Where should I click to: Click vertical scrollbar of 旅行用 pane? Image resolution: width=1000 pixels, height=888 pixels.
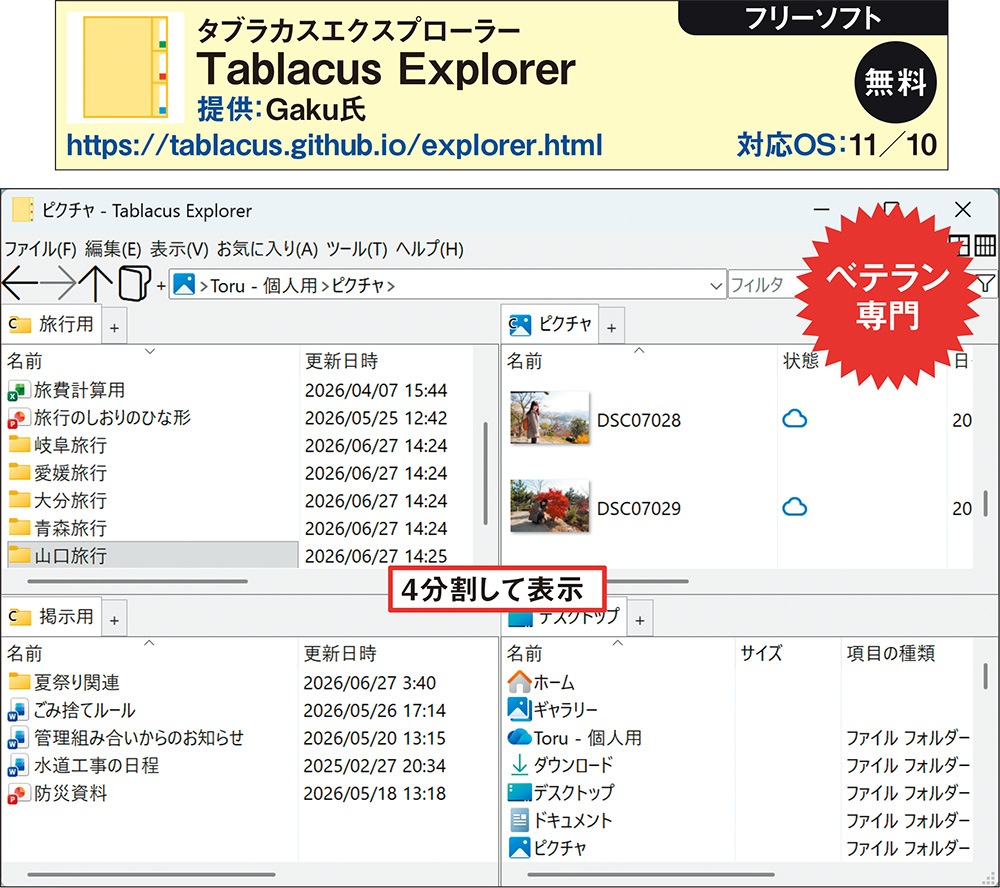coord(485,473)
